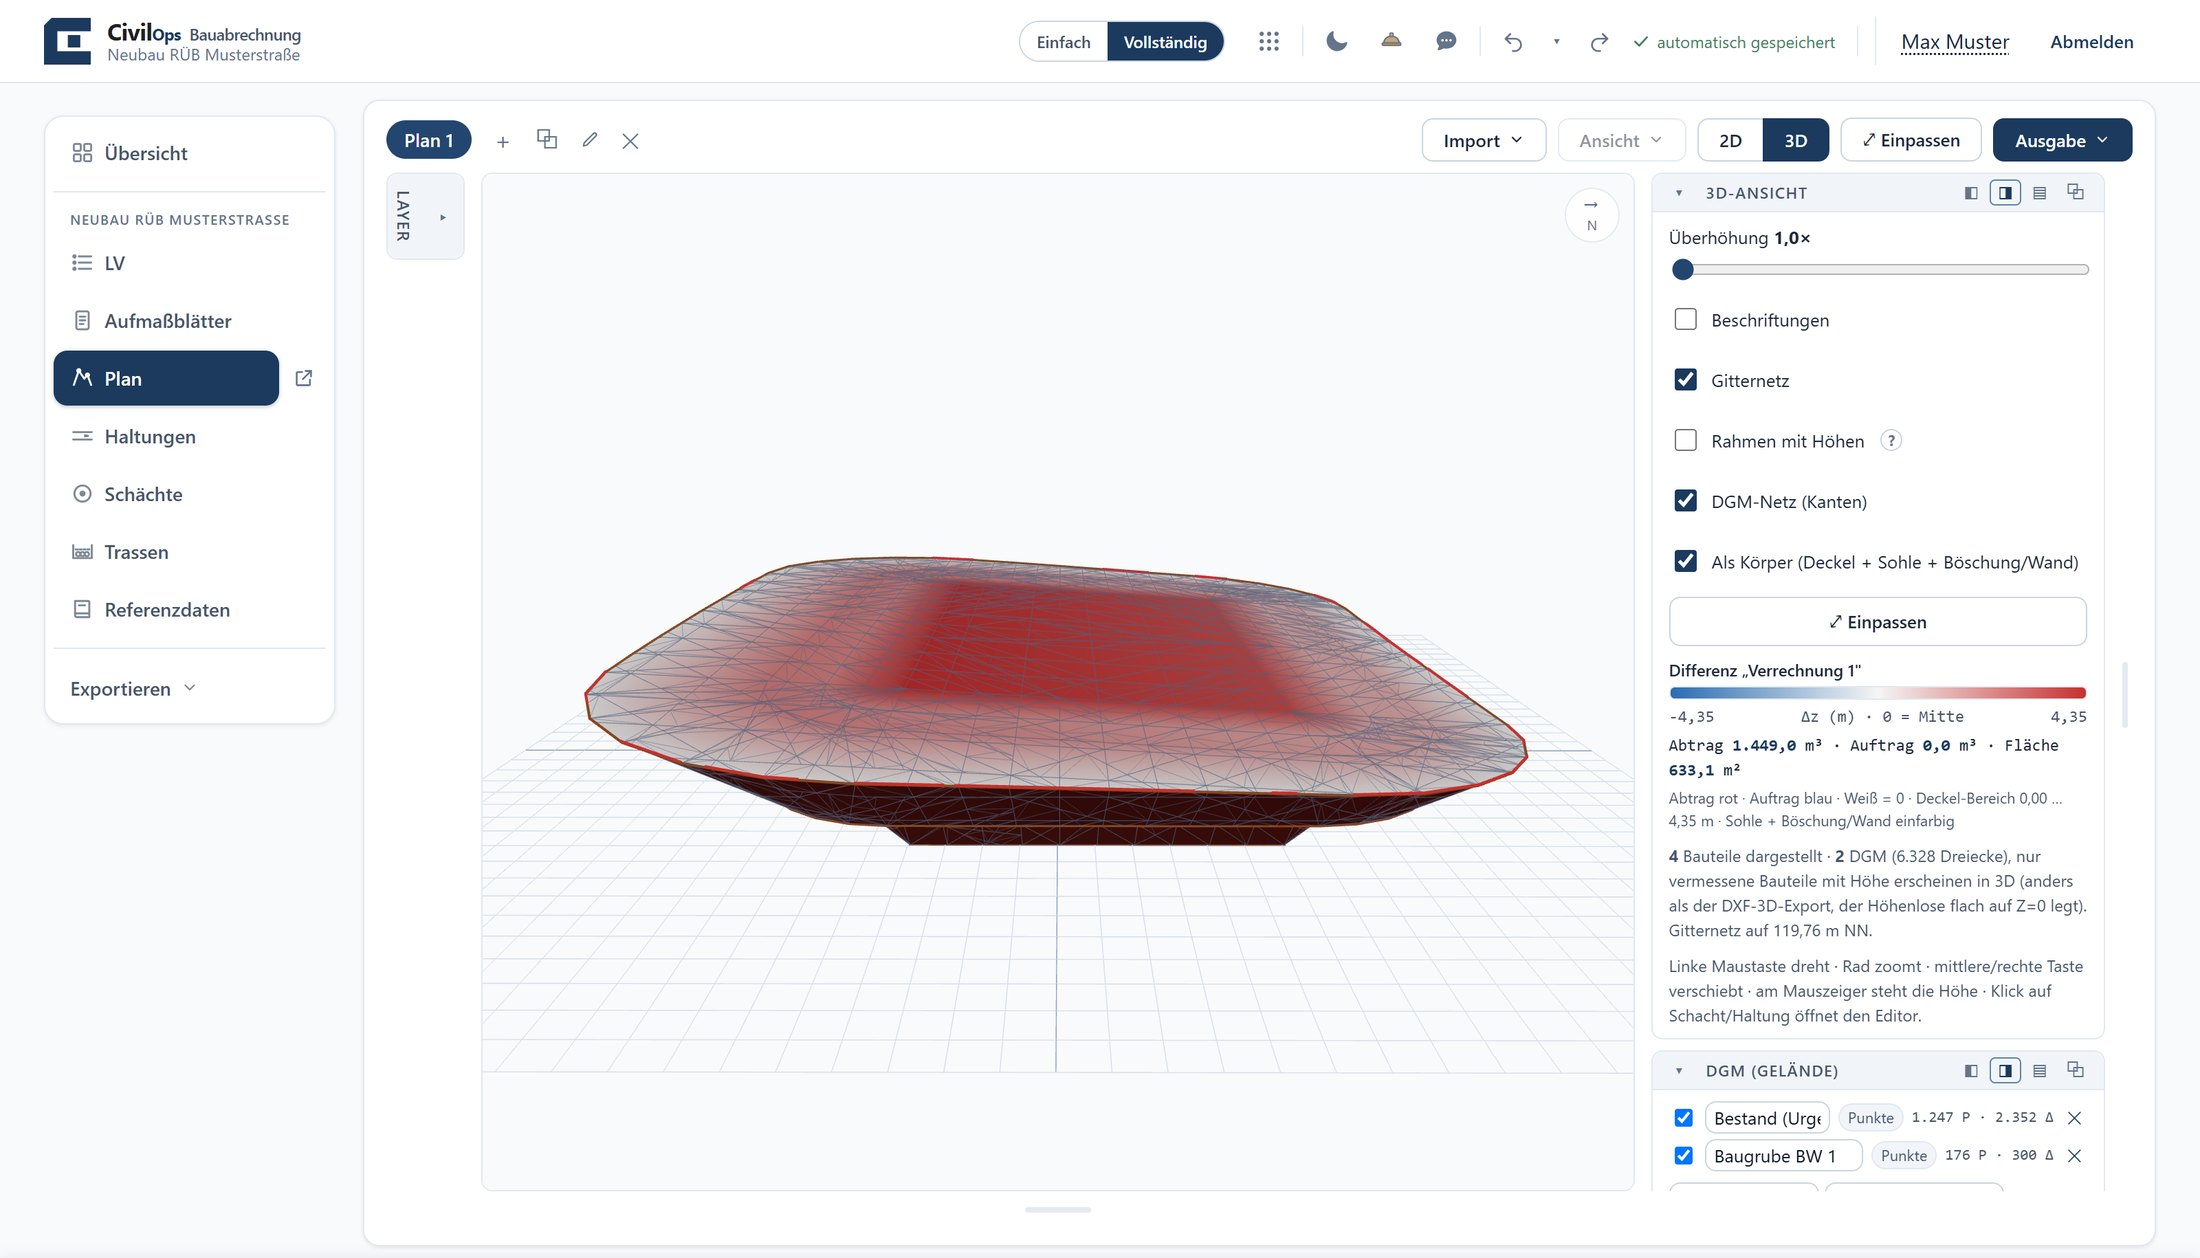
Task: Open the chat feedback icon
Action: 1446,41
